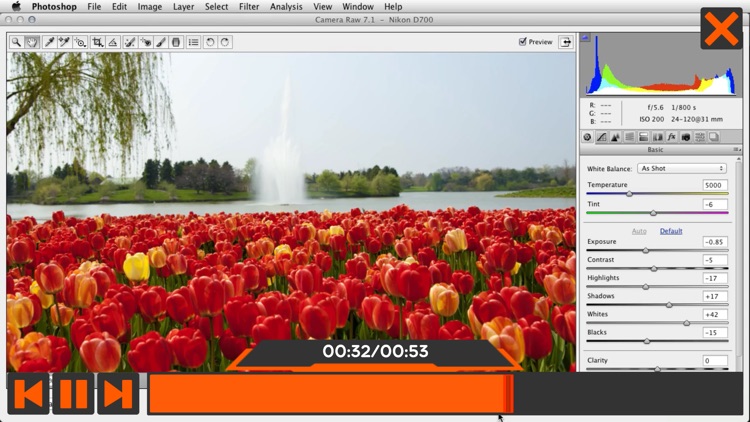
Task: Open the Filter menu
Action: (249, 7)
